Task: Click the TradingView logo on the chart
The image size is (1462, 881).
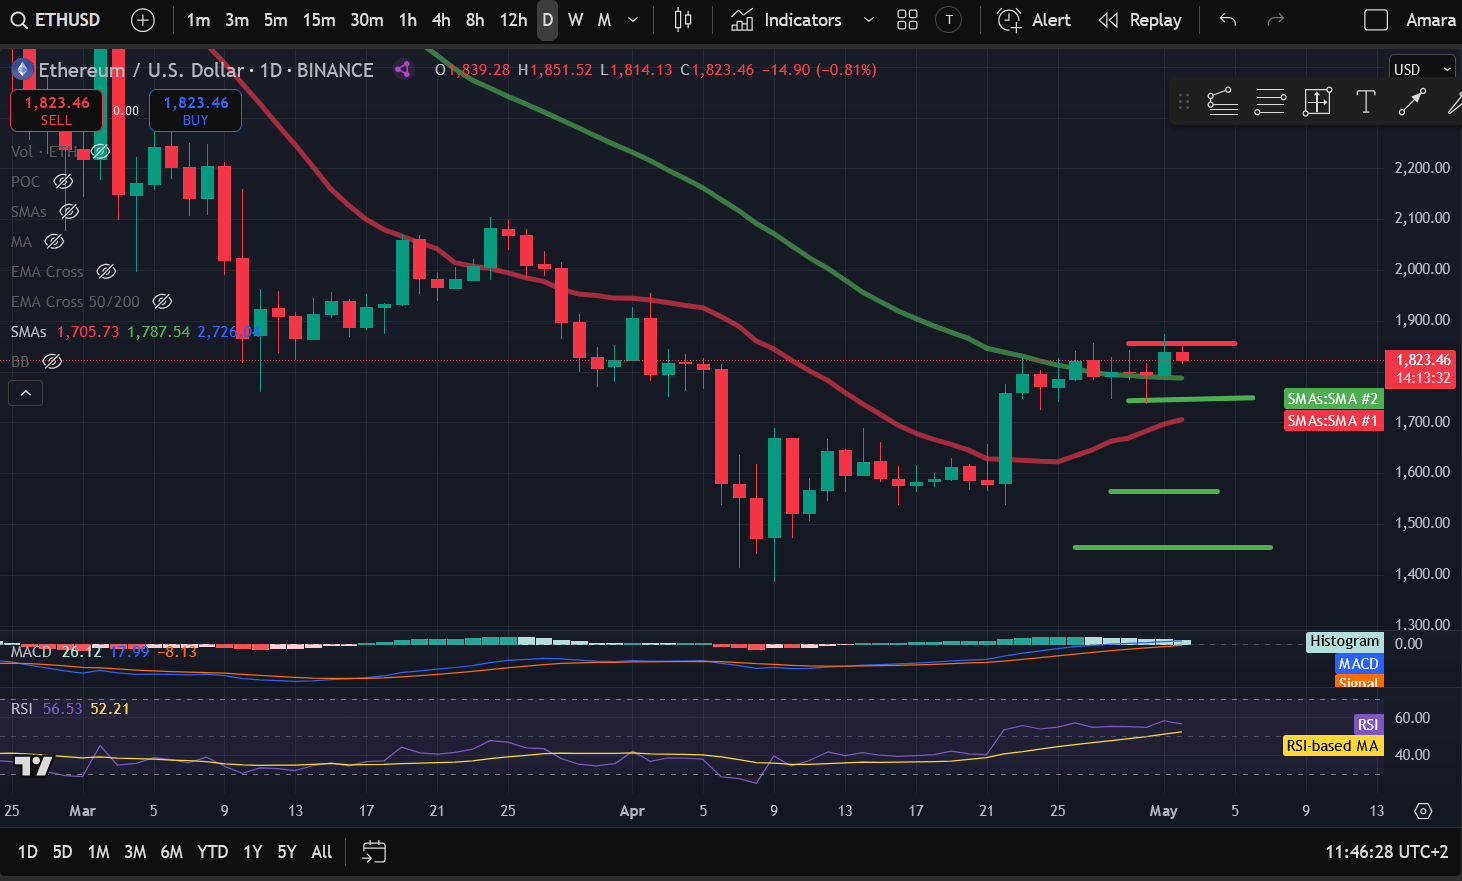Action: click(x=34, y=766)
